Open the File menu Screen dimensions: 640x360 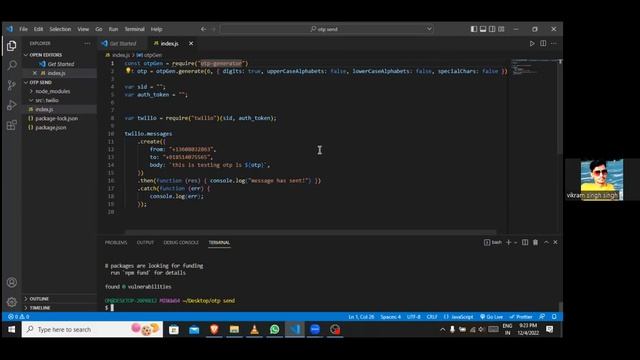pyautogui.click(x=23, y=29)
